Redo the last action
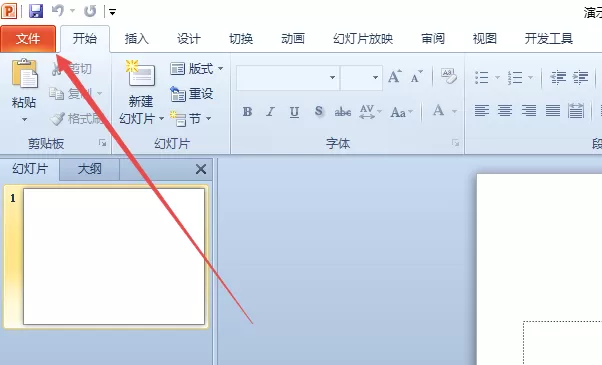 click(x=90, y=11)
